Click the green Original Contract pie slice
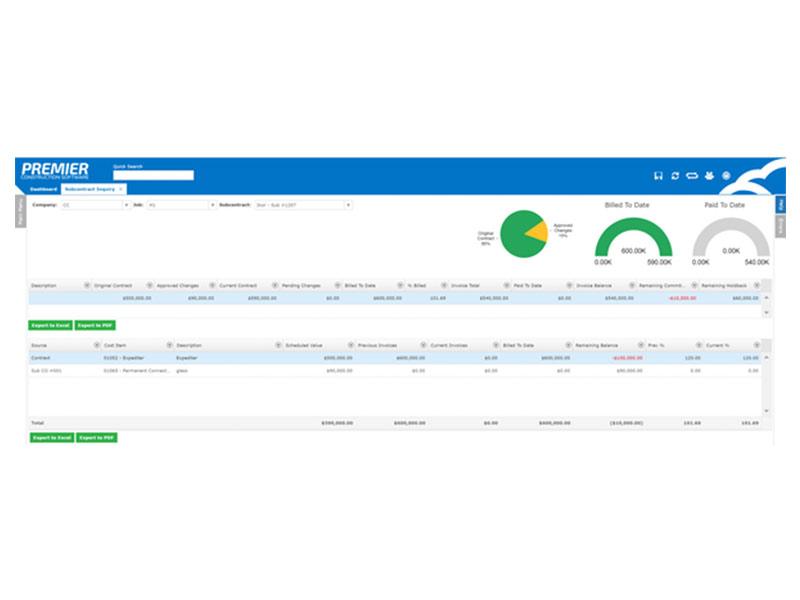The image size is (800, 600). pos(515,235)
